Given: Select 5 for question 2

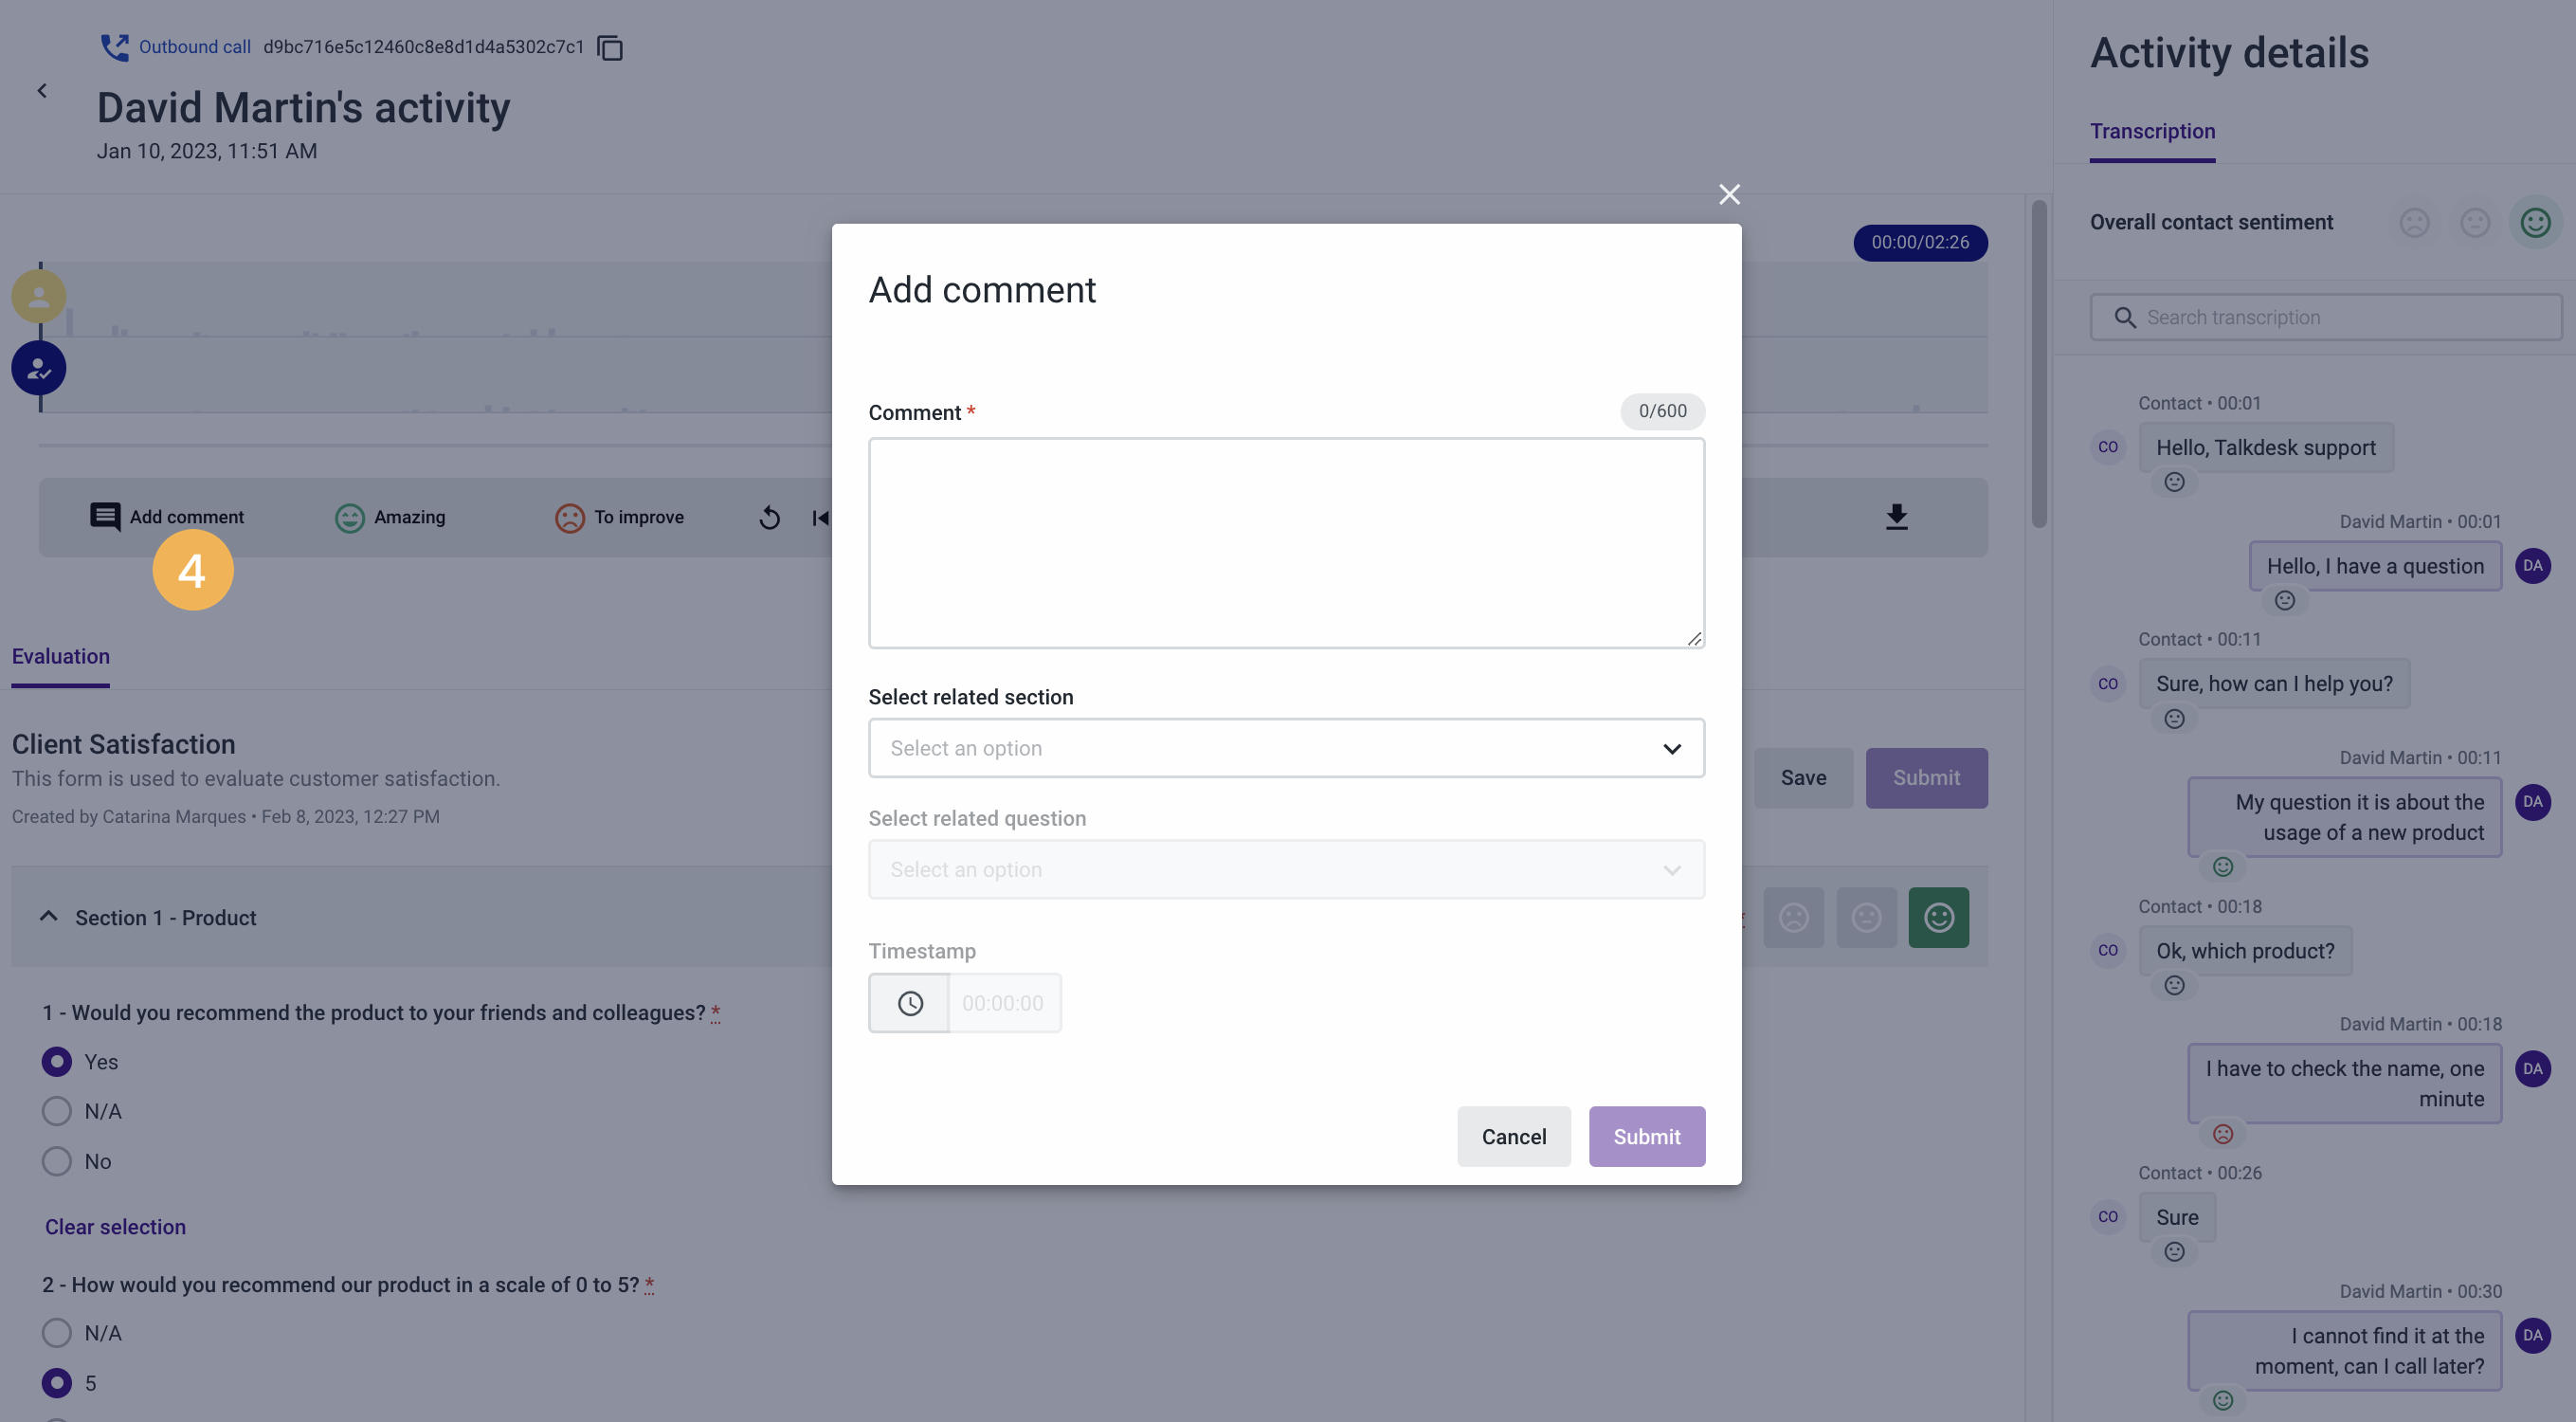Looking at the screenshot, I should point(57,1383).
